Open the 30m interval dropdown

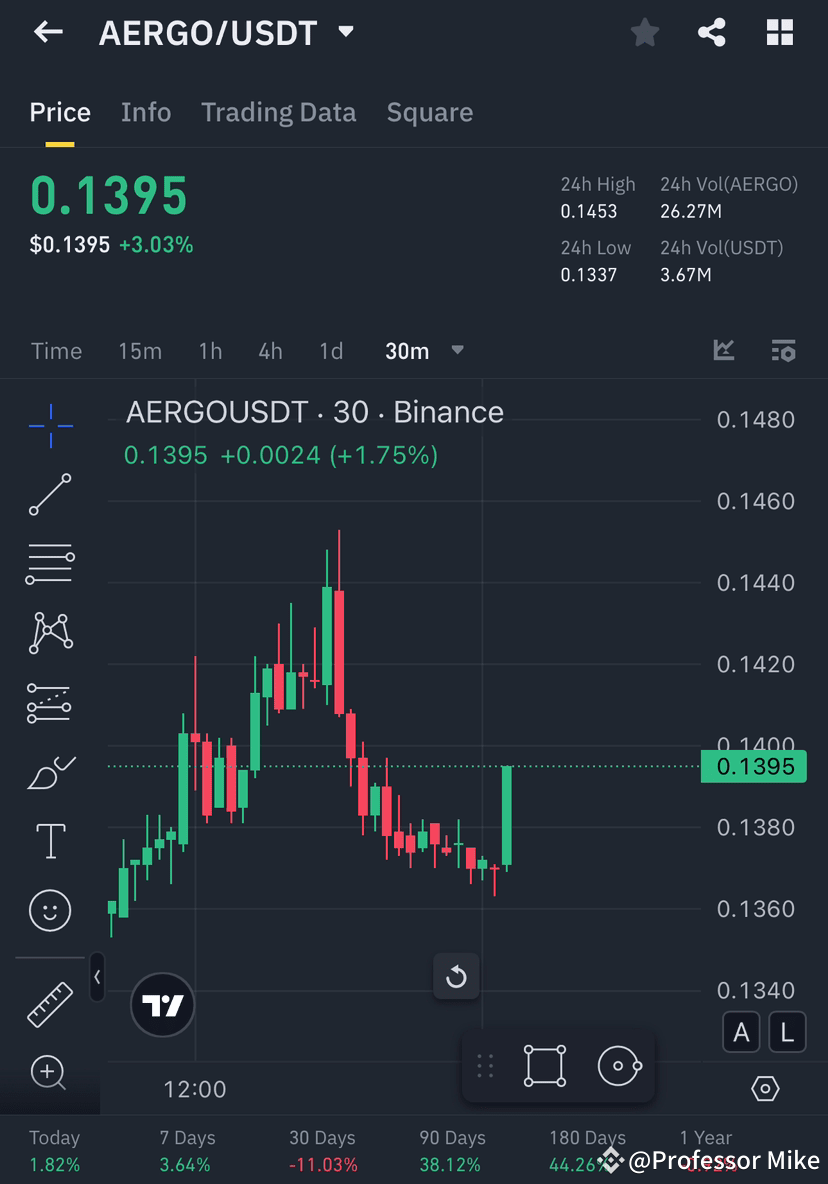[x=424, y=351]
